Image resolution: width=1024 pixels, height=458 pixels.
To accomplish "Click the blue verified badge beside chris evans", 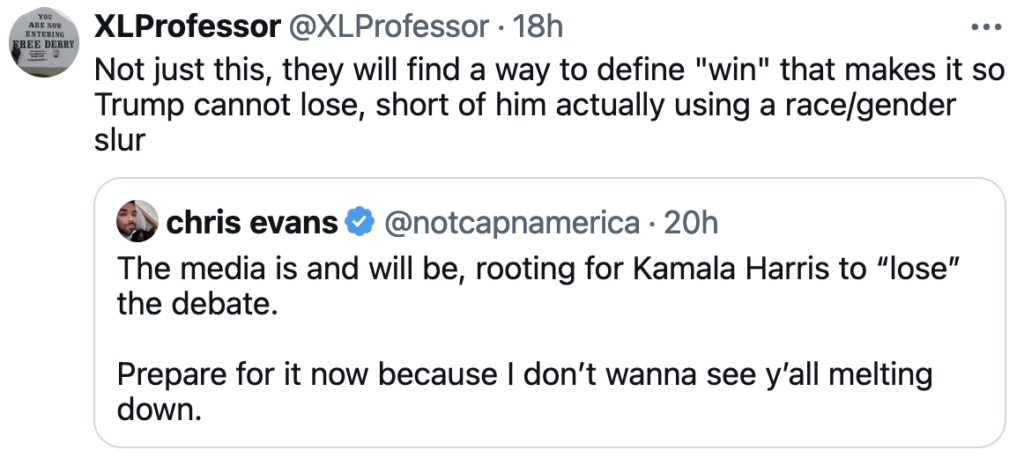I will 359,222.
